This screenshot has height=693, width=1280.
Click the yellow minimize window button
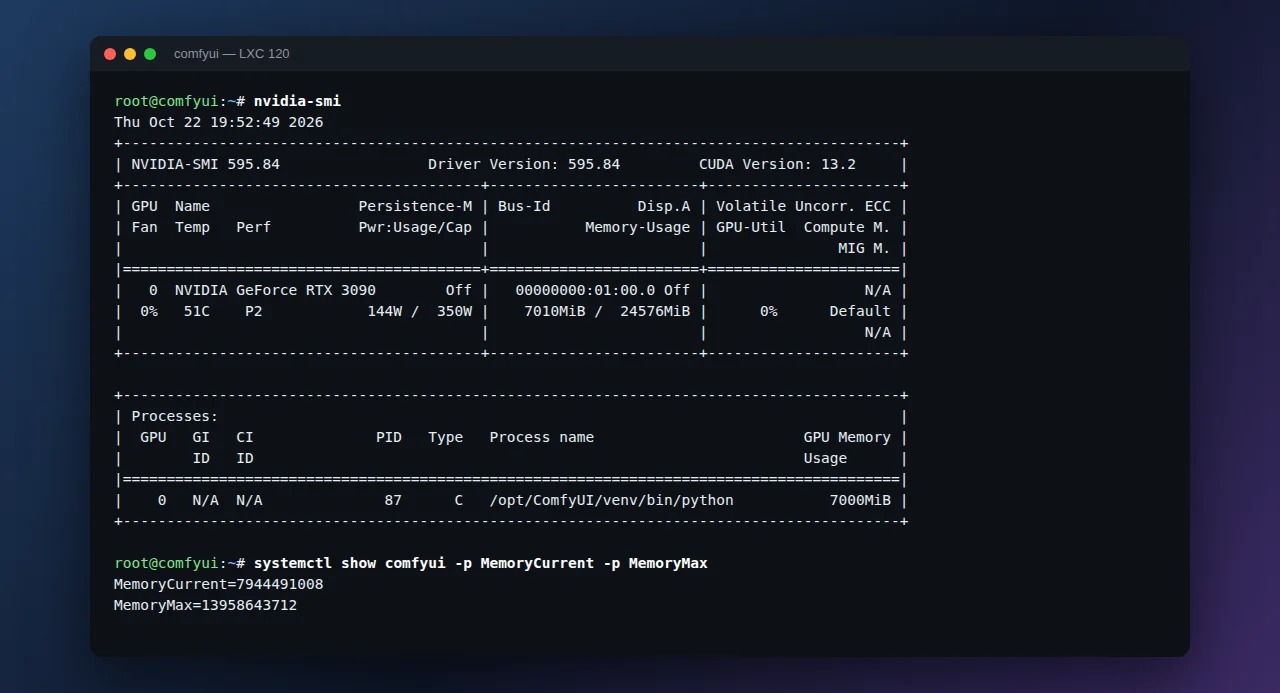(130, 54)
